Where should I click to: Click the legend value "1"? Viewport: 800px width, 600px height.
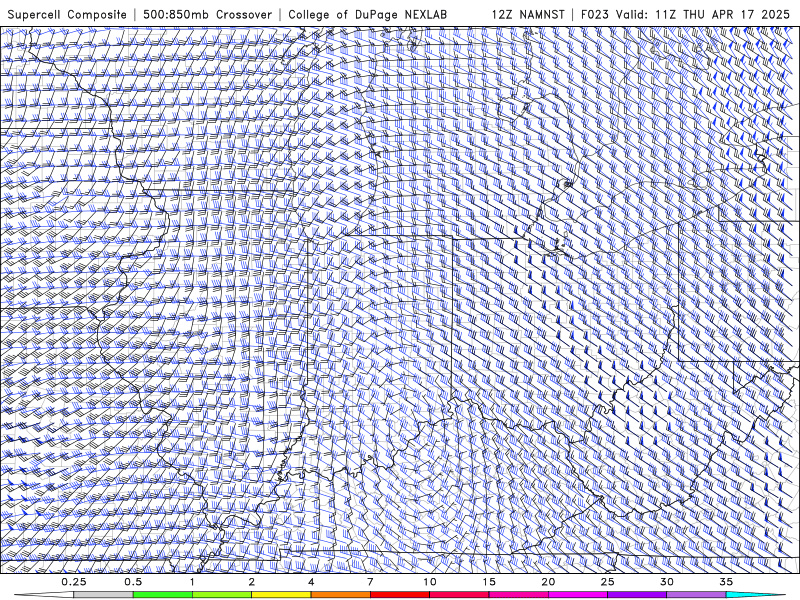pyautogui.click(x=192, y=582)
